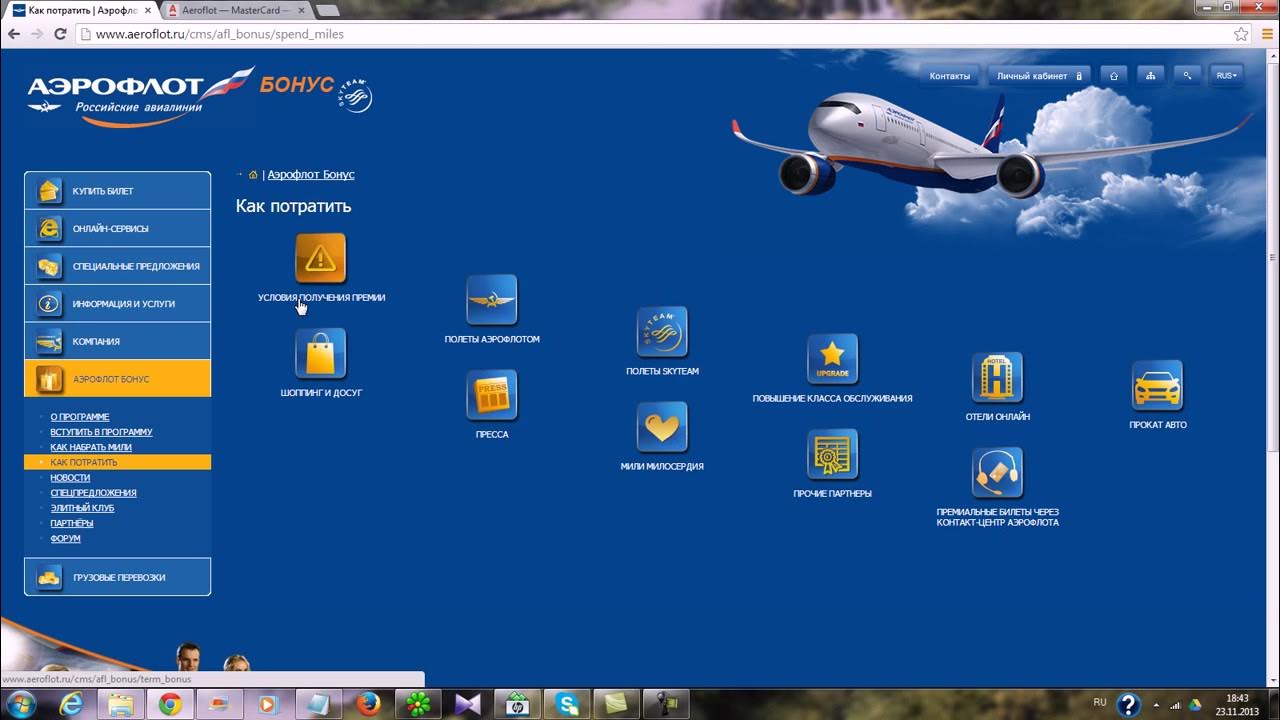This screenshot has height=720, width=1280.
Task: Open the Элитный клуб sidebar link
Action: tap(82, 508)
